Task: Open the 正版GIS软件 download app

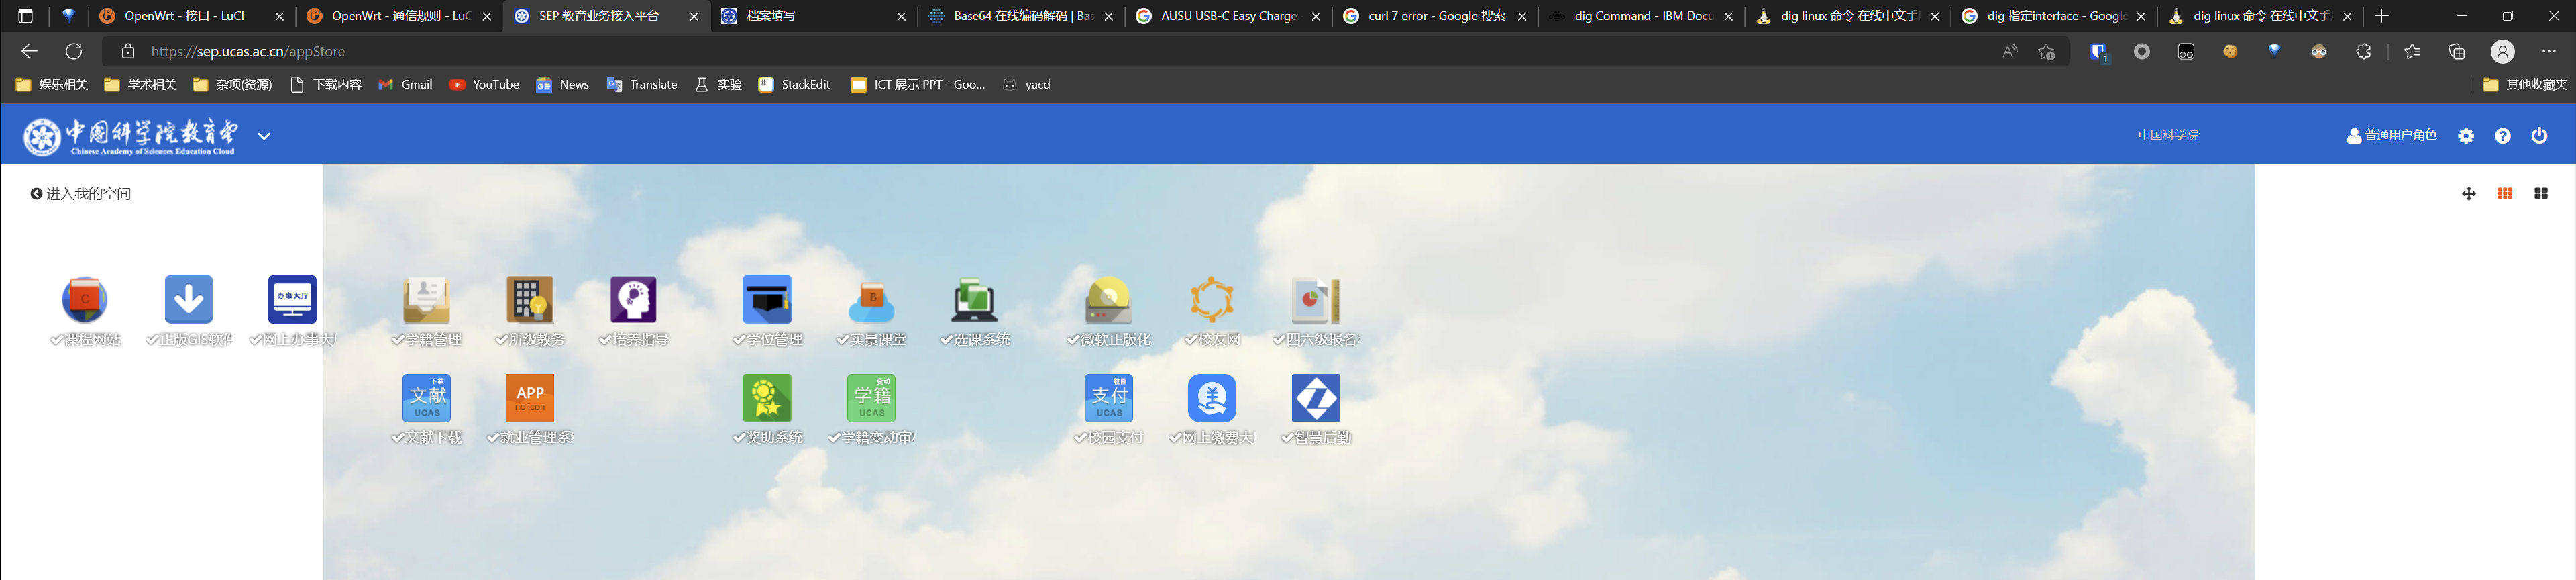Action: [x=189, y=299]
